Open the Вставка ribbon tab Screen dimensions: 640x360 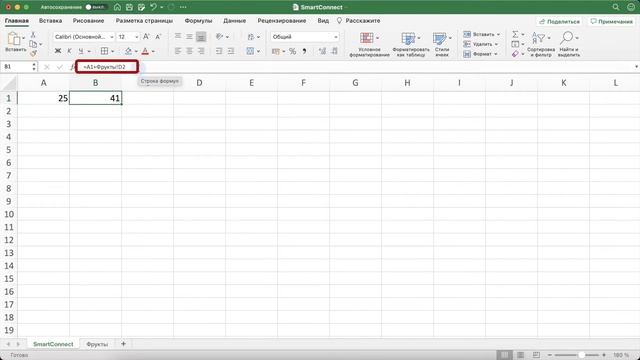point(50,21)
